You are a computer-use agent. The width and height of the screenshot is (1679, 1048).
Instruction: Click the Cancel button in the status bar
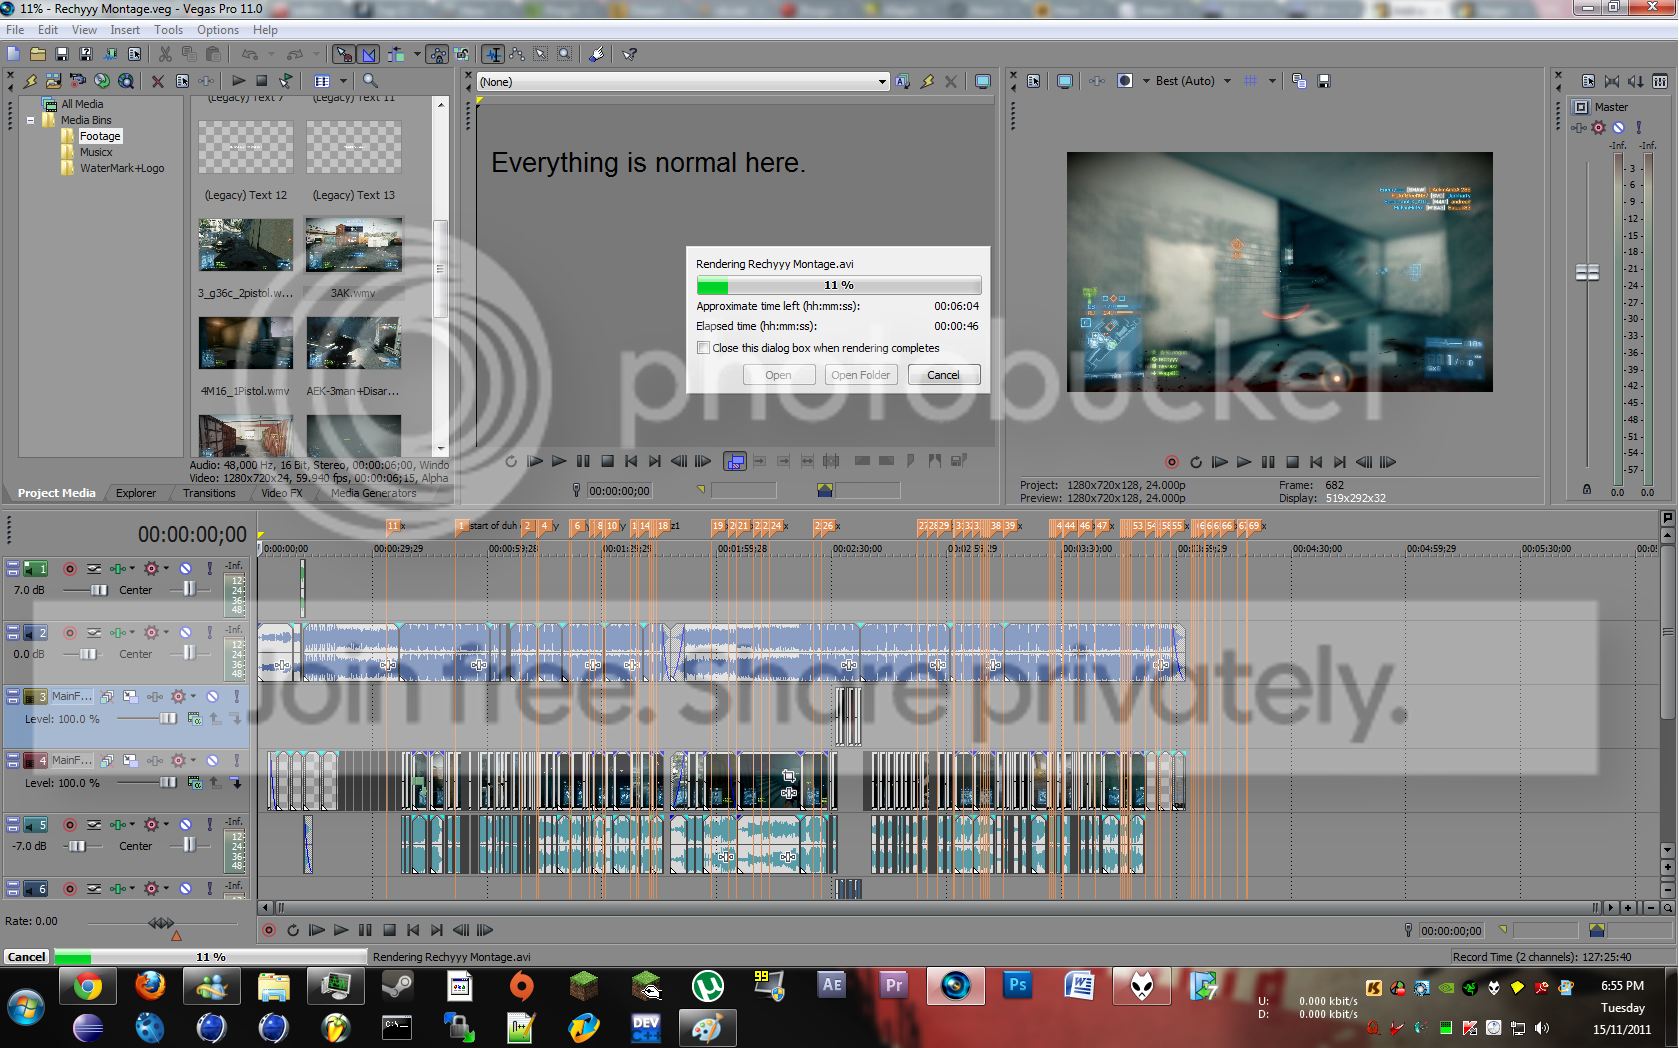(27, 957)
